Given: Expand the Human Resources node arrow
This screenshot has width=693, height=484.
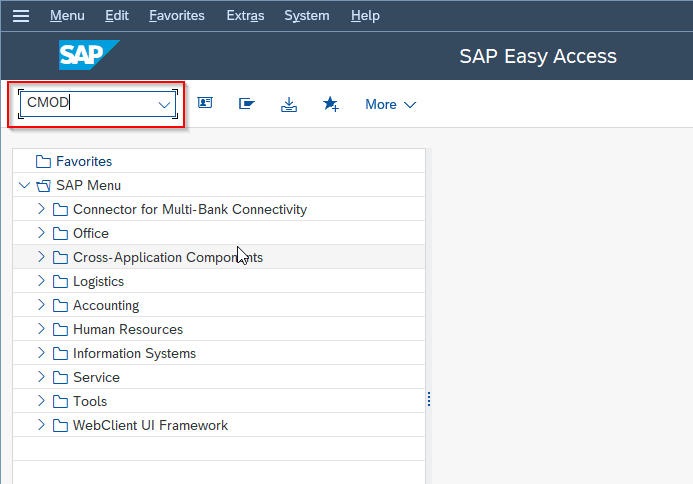Looking at the screenshot, I should (41, 330).
